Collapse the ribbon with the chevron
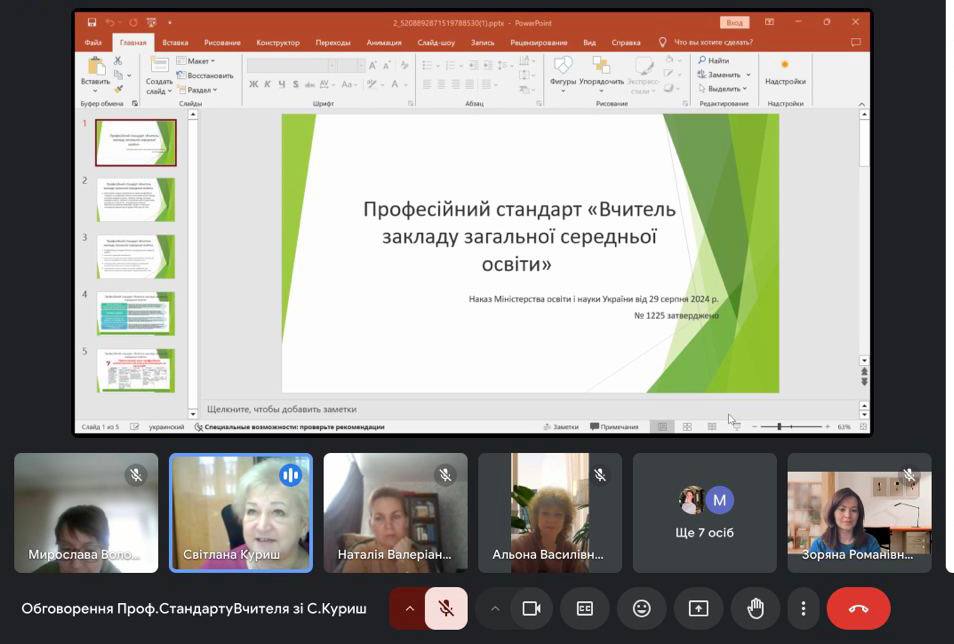The image size is (954, 644). [862, 105]
